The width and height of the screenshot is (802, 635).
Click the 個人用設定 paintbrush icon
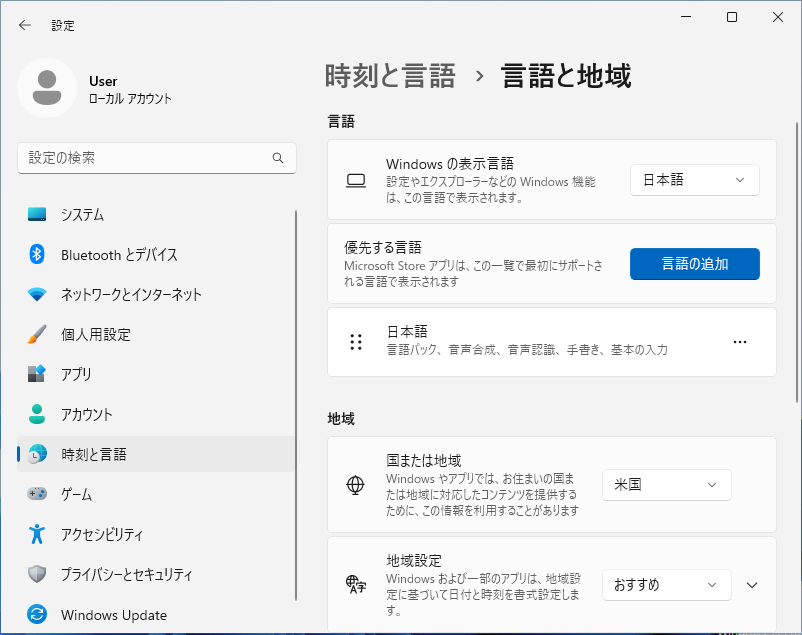click(37, 334)
